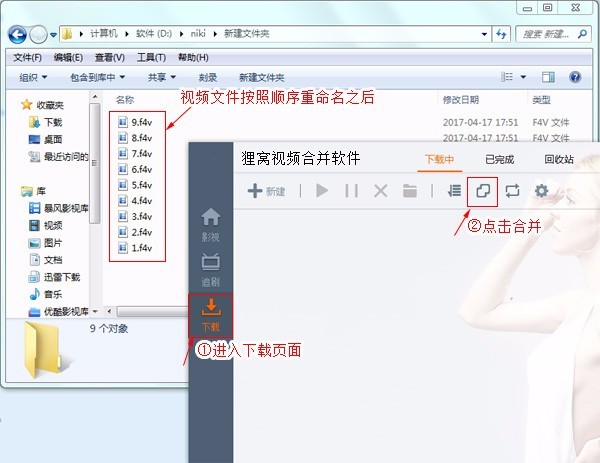Screen dimensions: 600x463
Task: Open 音乐 library
Action: pos(45,294)
